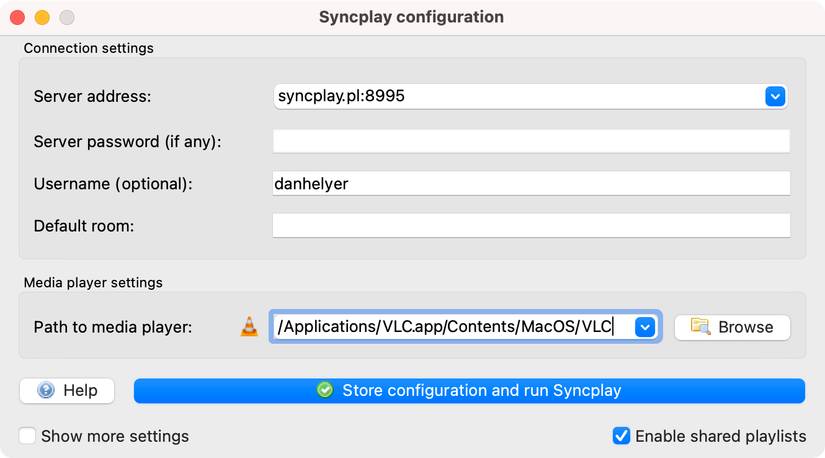Open the media player path dropdown
The width and height of the screenshot is (825, 458).
point(645,327)
